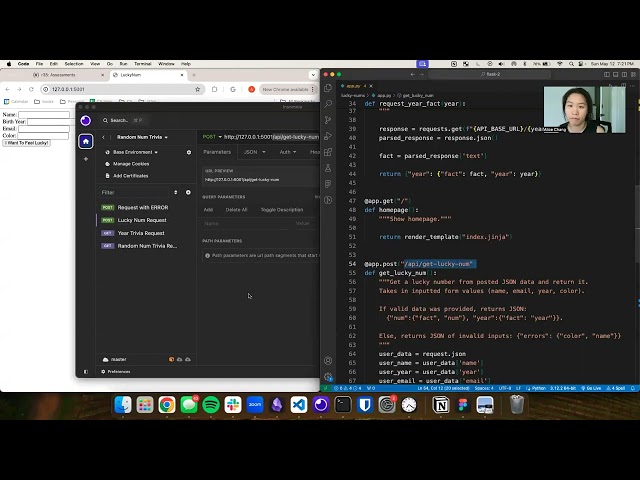Screen dimensions: 640x480
Task: Click Toggle Description button
Action: click(282, 210)
